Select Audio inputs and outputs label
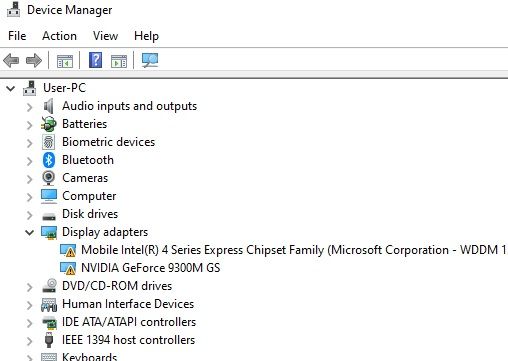Viewport: 508px width, 361px height. [x=129, y=106]
